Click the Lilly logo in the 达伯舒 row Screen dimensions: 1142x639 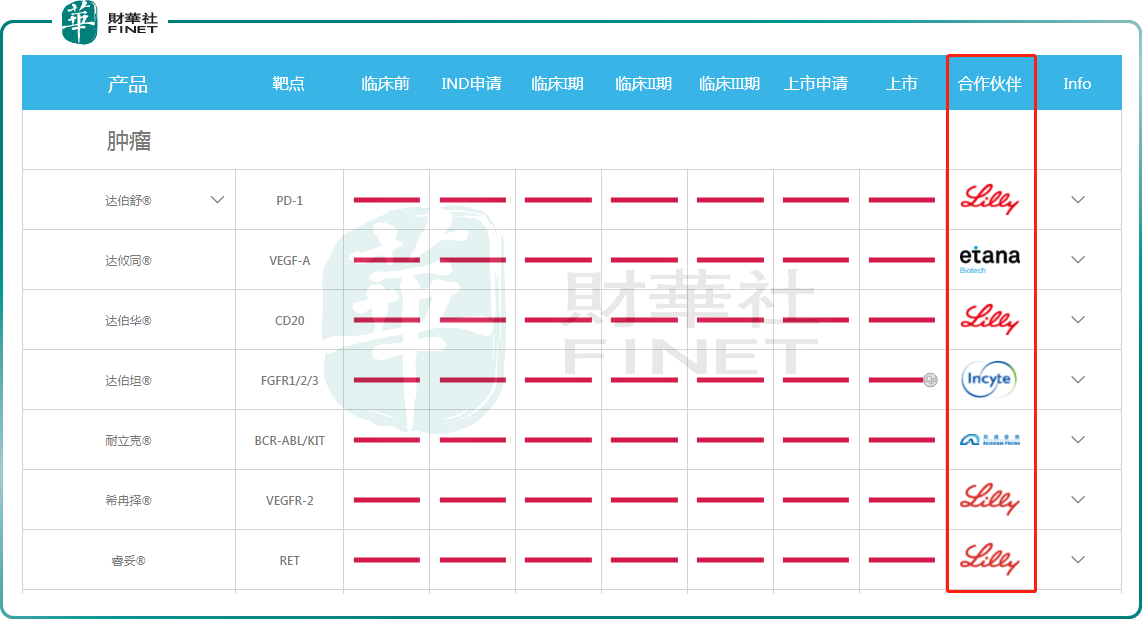[x=989, y=200]
